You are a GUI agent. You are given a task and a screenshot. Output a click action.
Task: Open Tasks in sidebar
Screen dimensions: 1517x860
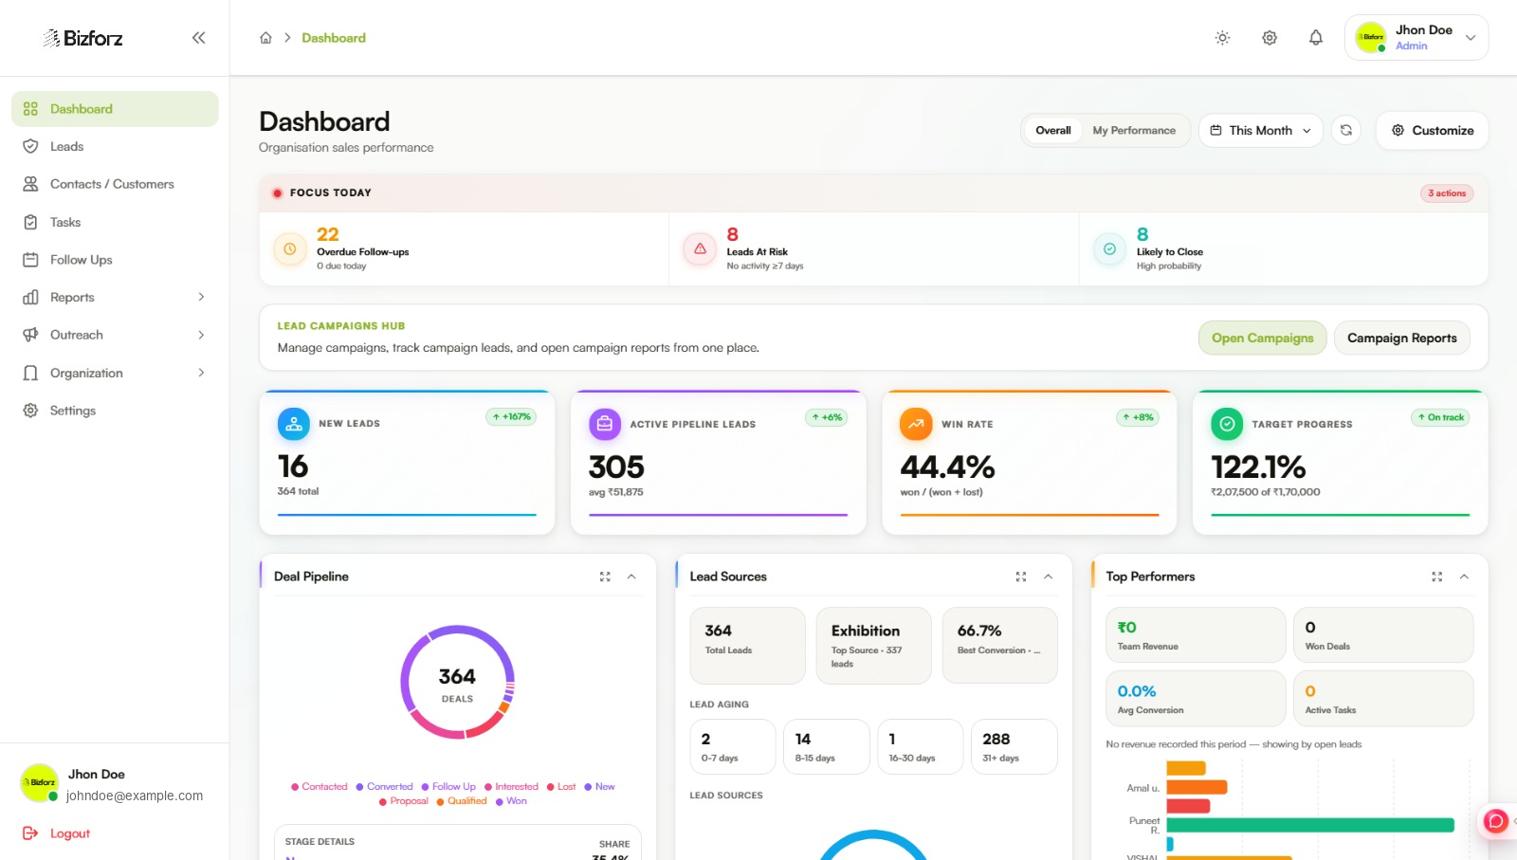[115, 222]
